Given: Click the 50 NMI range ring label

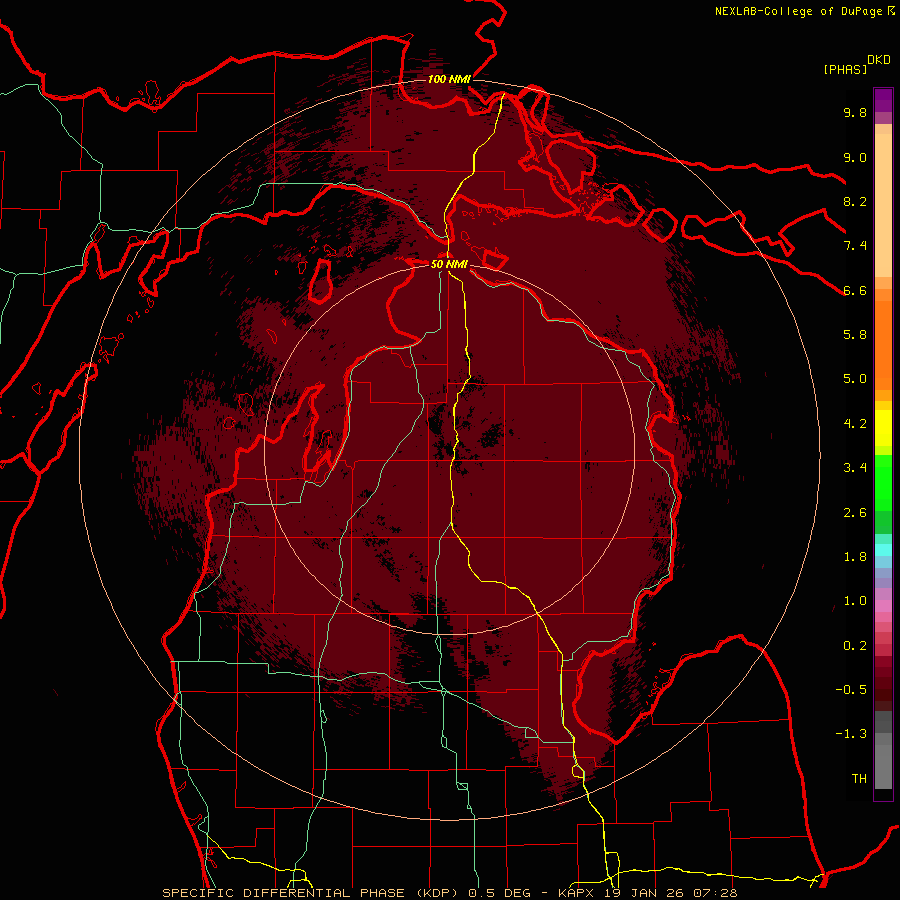Looking at the screenshot, I should pyautogui.click(x=449, y=264).
